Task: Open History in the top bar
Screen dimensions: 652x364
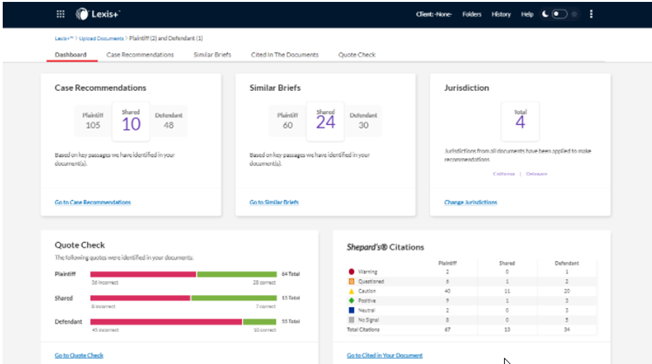Action: coord(501,14)
